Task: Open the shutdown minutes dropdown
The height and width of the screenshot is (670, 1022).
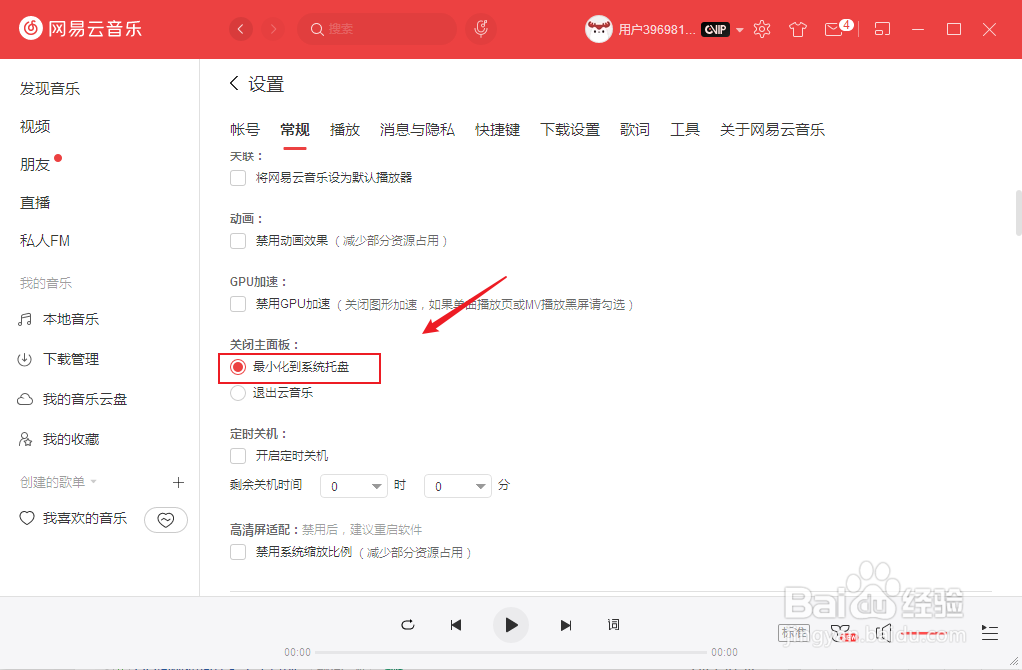Action: [458, 486]
